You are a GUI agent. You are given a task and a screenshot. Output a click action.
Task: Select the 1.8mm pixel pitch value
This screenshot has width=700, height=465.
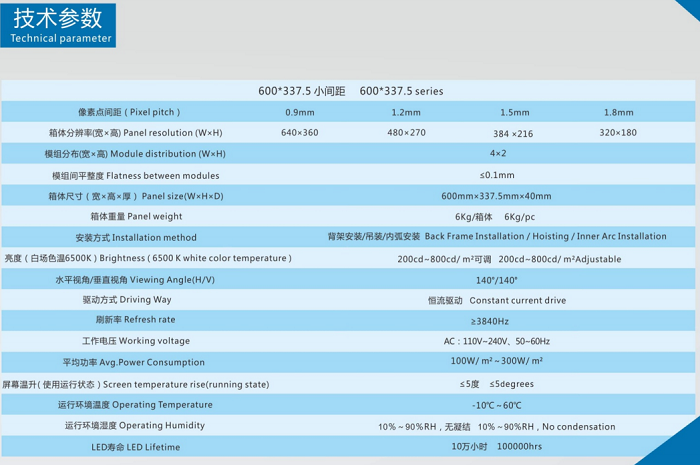pos(619,112)
